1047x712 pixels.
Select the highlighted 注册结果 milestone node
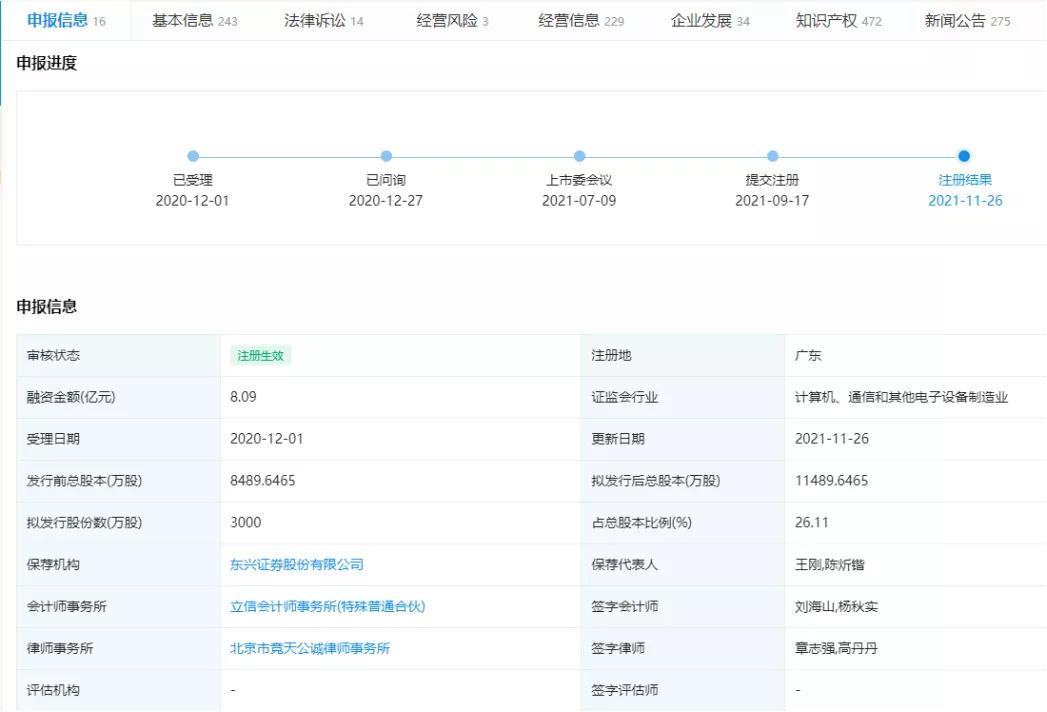[x=963, y=156]
